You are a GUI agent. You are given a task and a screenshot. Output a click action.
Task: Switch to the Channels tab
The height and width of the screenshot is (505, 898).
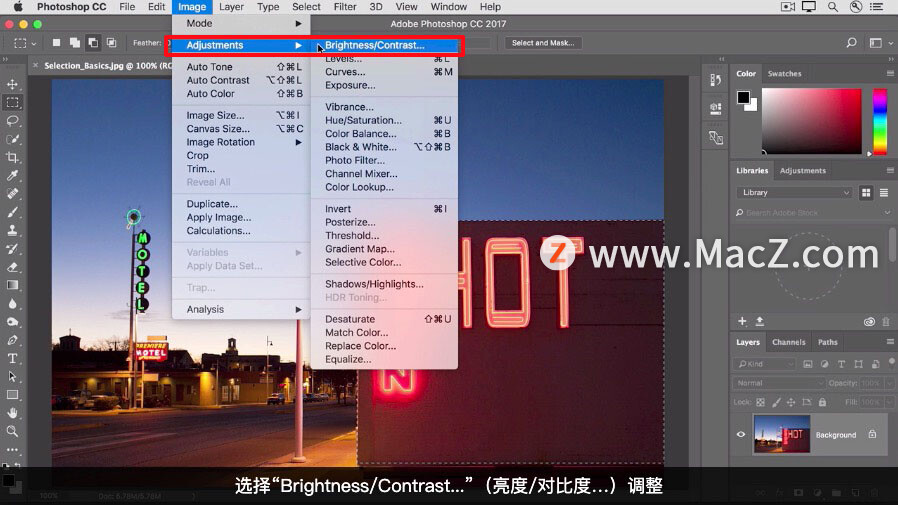[788, 342]
